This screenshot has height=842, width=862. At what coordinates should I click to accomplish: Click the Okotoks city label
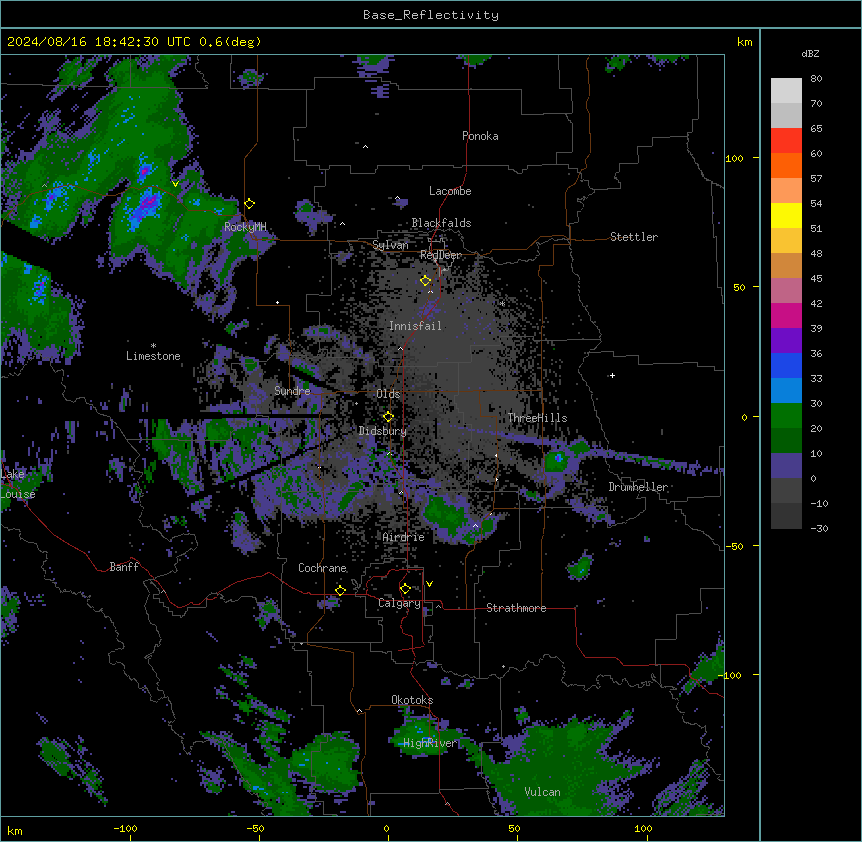click(x=412, y=700)
